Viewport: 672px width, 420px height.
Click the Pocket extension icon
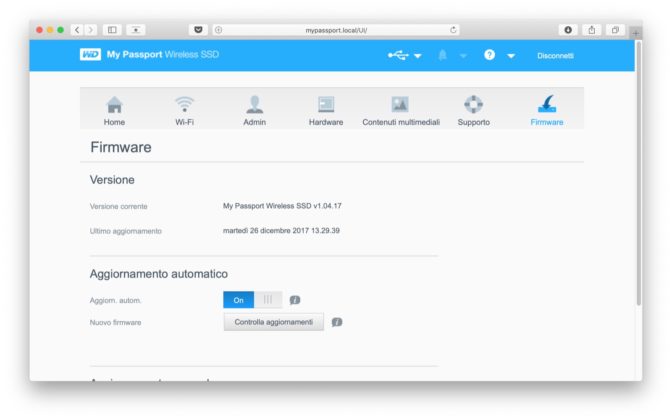tap(198, 30)
